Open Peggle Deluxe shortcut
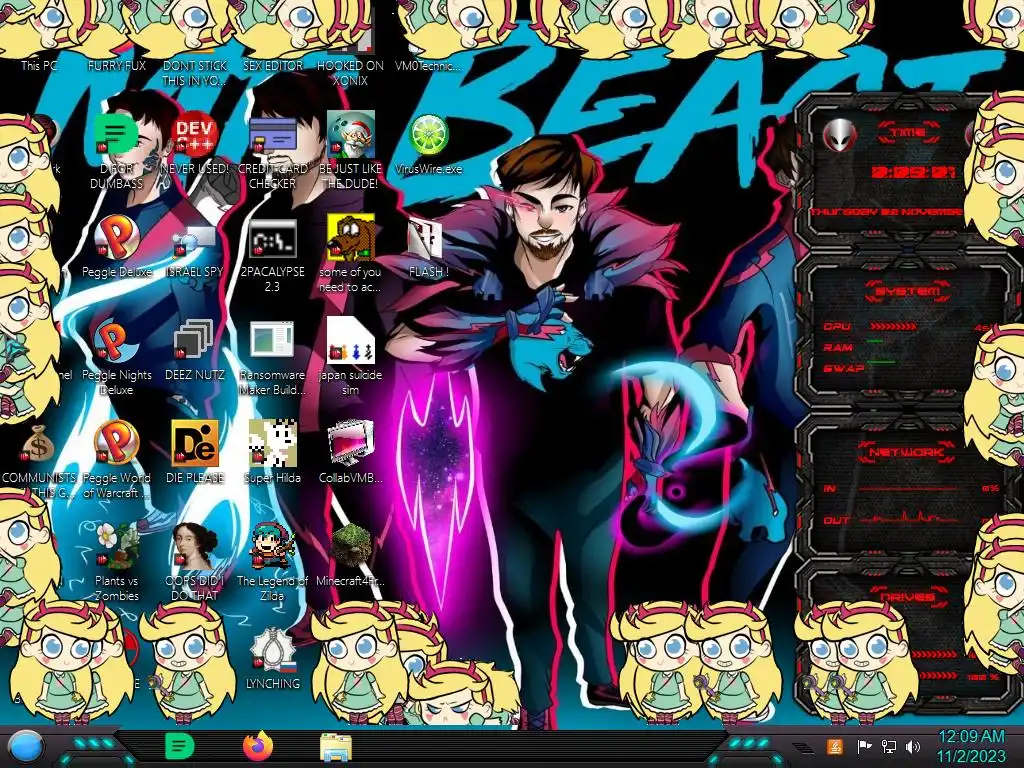Viewport: 1024px width, 768px height. click(x=116, y=238)
